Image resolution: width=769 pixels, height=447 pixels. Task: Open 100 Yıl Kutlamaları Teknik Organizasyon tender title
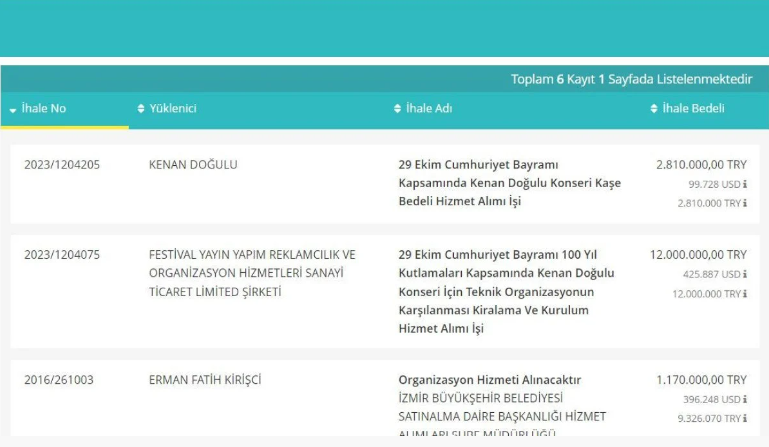tap(506, 291)
